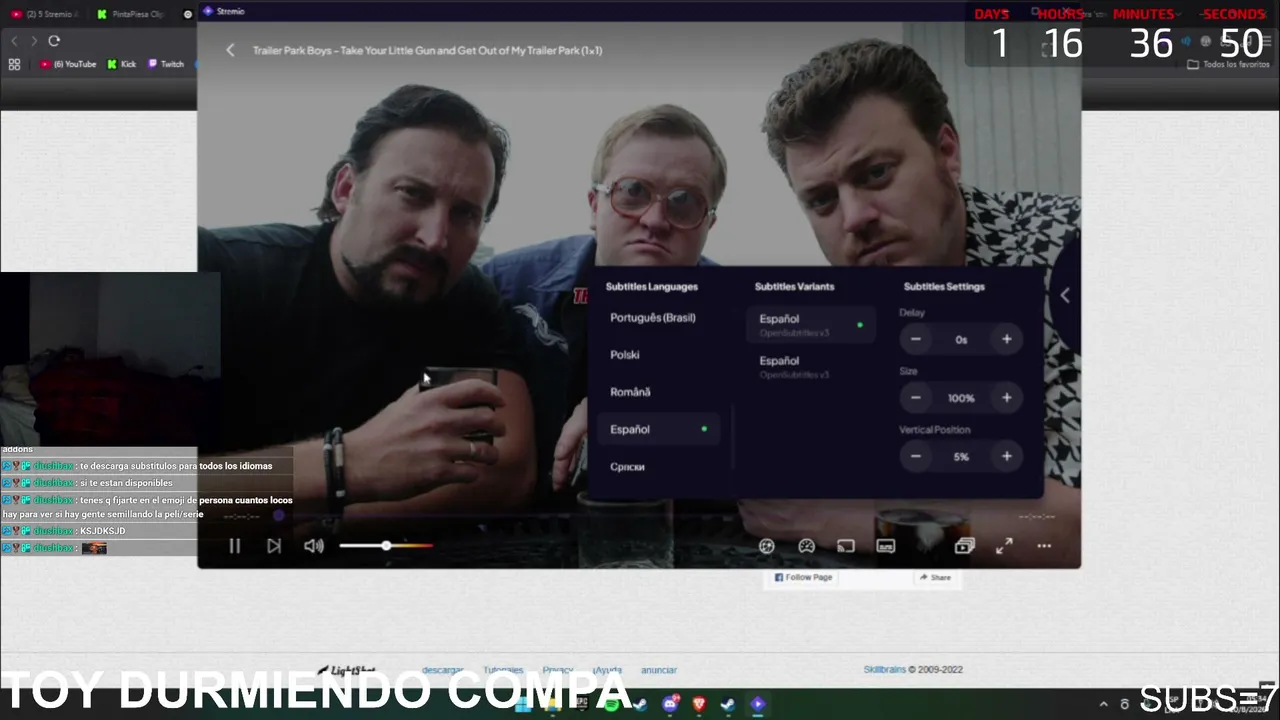Raise subtitles vertical position
Viewport: 1280px width, 720px height.
pos(1007,456)
